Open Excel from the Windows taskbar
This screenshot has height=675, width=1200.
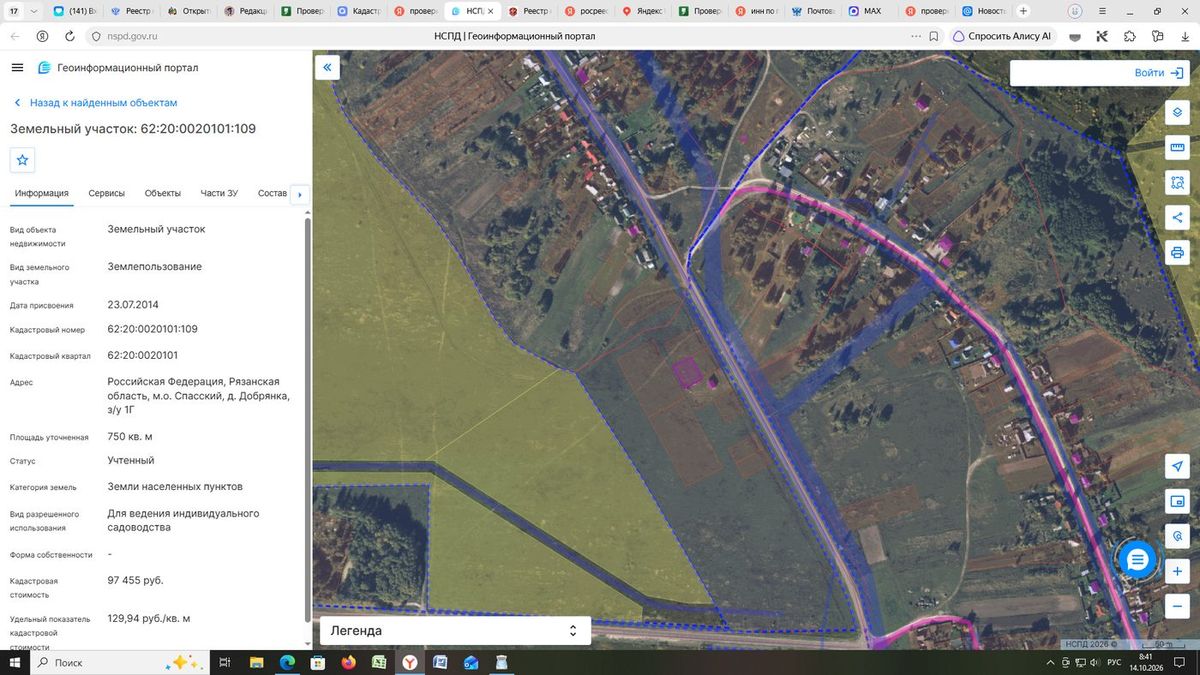pyautogui.click(x=379, y=662)
